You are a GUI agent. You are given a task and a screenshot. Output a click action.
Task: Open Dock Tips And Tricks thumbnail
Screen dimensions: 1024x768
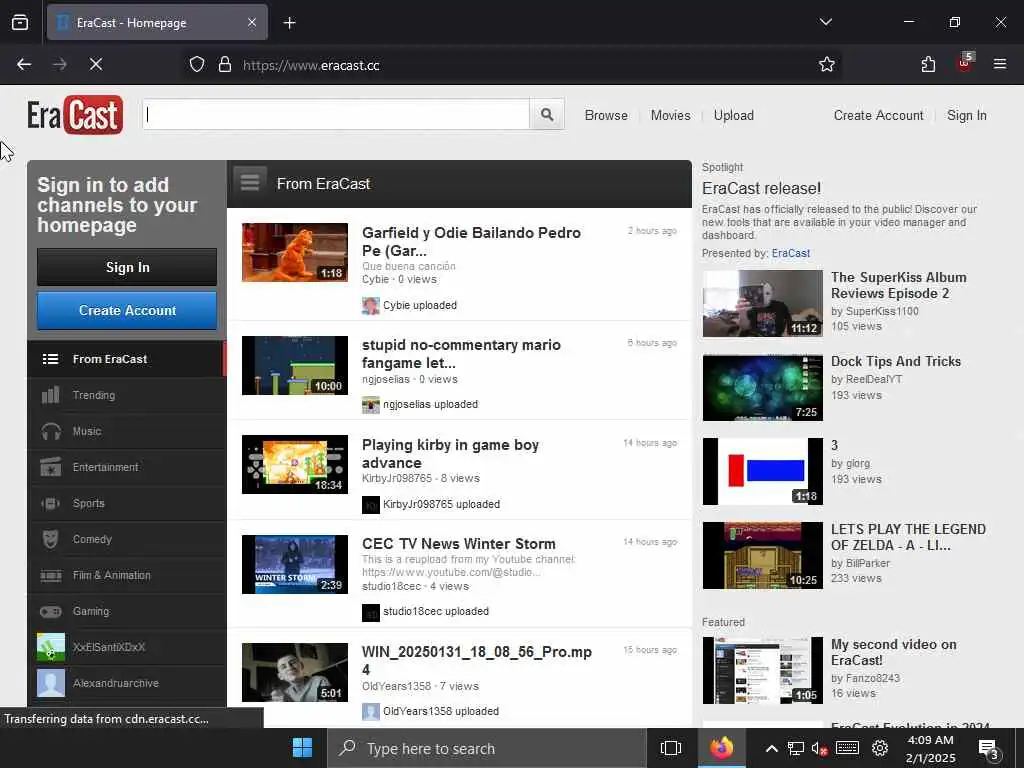coord(763,388)
